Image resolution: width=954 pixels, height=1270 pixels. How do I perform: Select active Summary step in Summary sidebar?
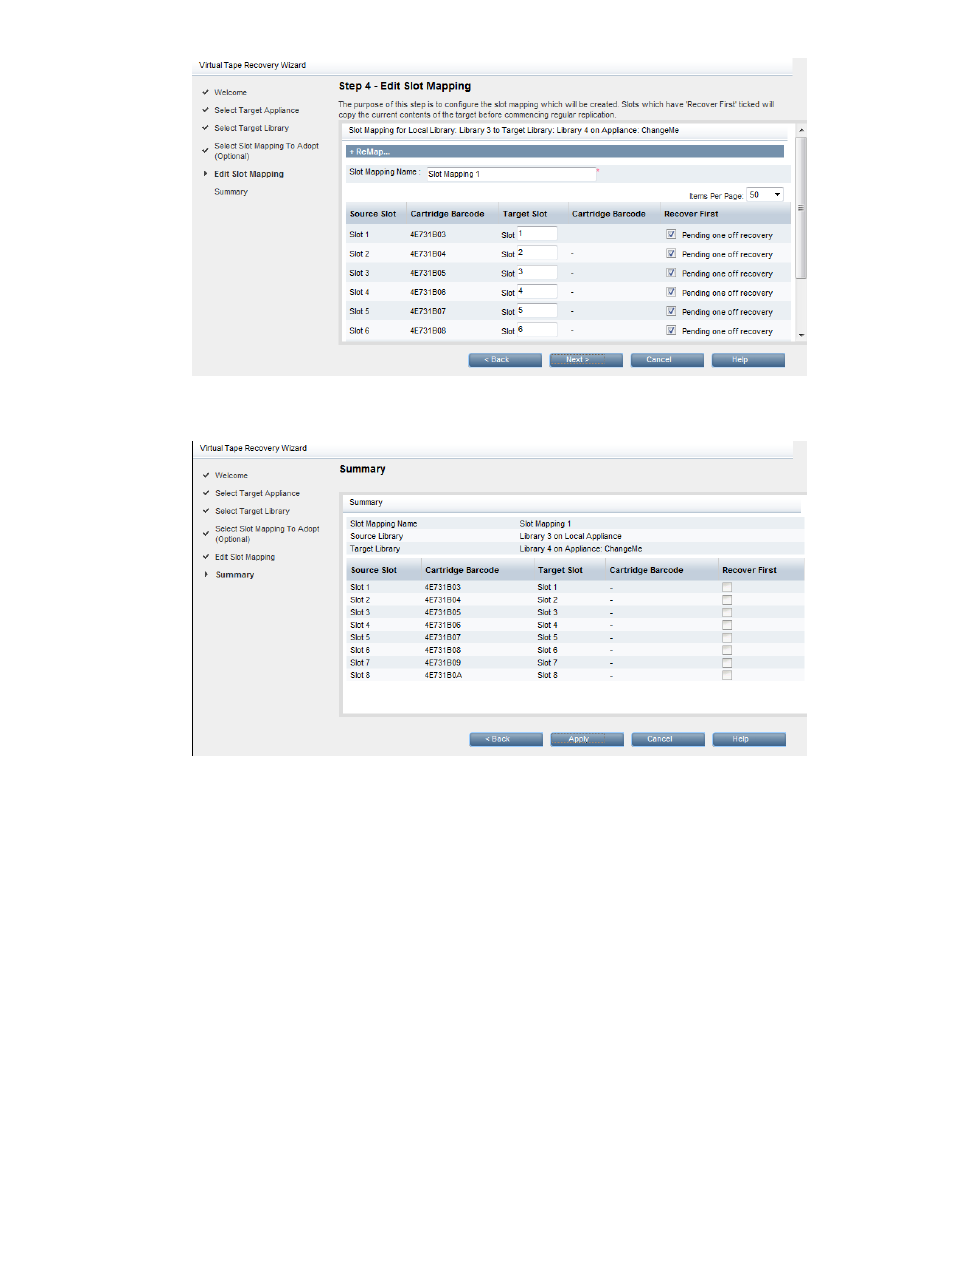[235, 575]
